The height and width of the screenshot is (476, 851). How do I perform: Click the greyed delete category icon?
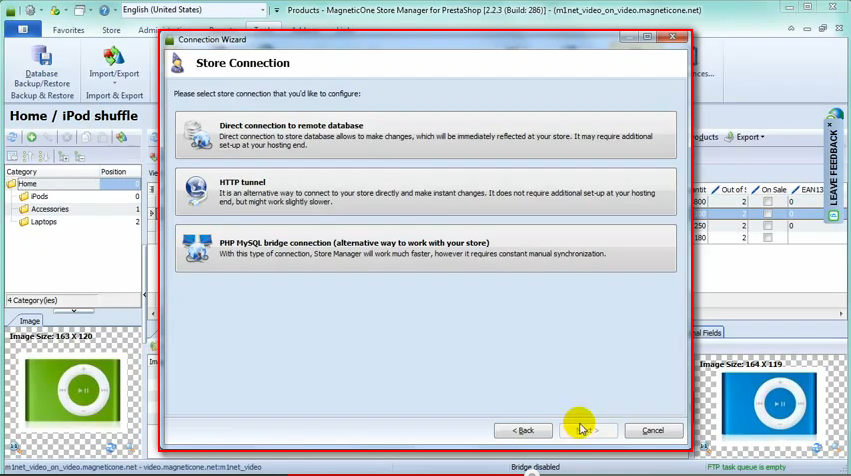tap(67, 137)
